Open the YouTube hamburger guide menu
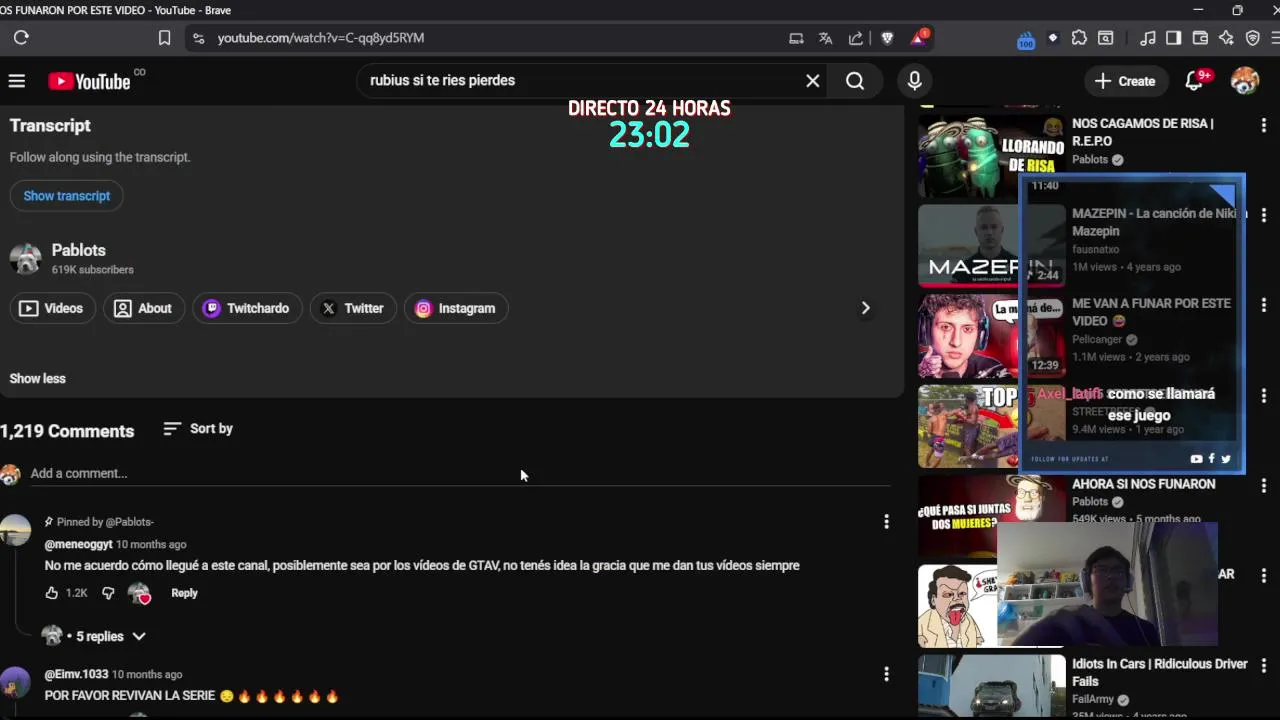 (17, 81)
